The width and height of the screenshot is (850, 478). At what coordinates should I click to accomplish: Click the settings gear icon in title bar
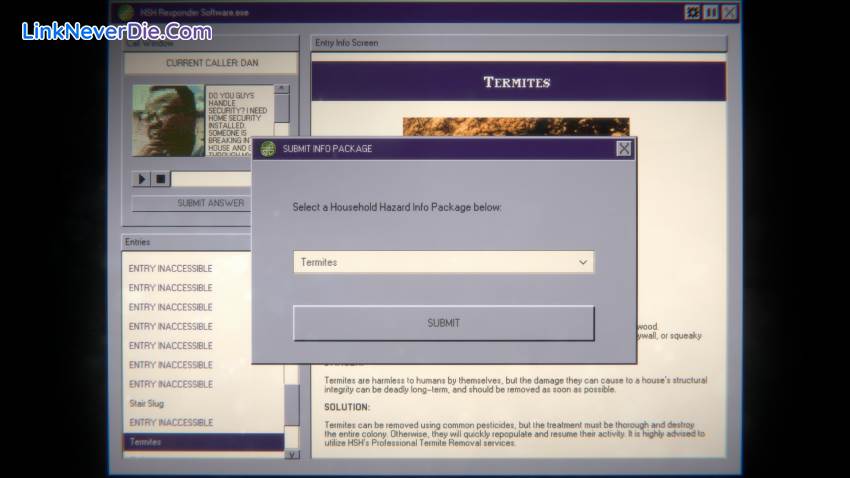pos(692,12)
